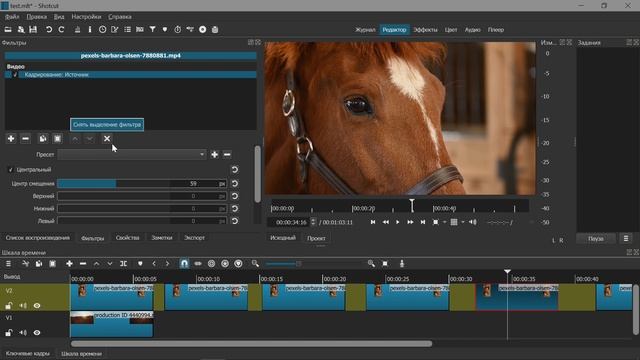Undo last action in main toolbar
Viewport: 640px width, 360px height.
click(x=49, y=29)
